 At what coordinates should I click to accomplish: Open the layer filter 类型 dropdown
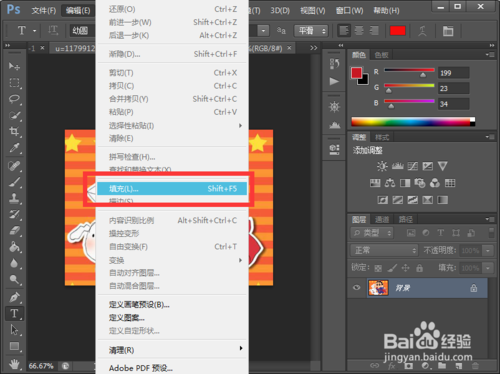(372, 233)
